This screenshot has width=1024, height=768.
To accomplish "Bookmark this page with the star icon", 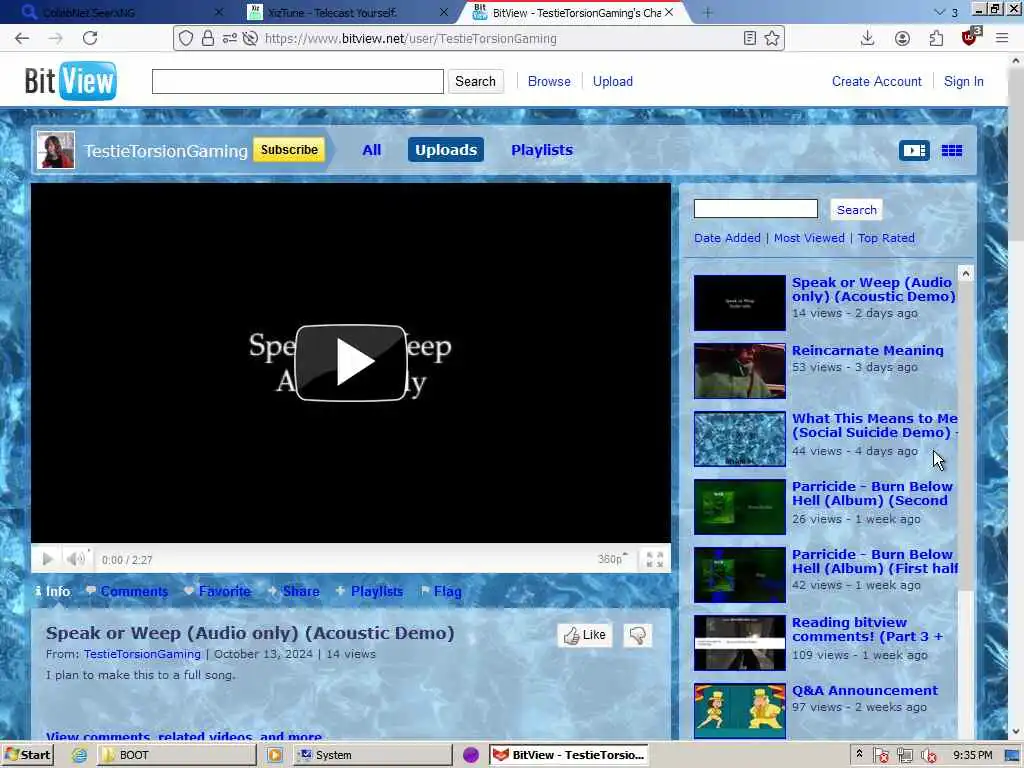I will tap(772, 39).
